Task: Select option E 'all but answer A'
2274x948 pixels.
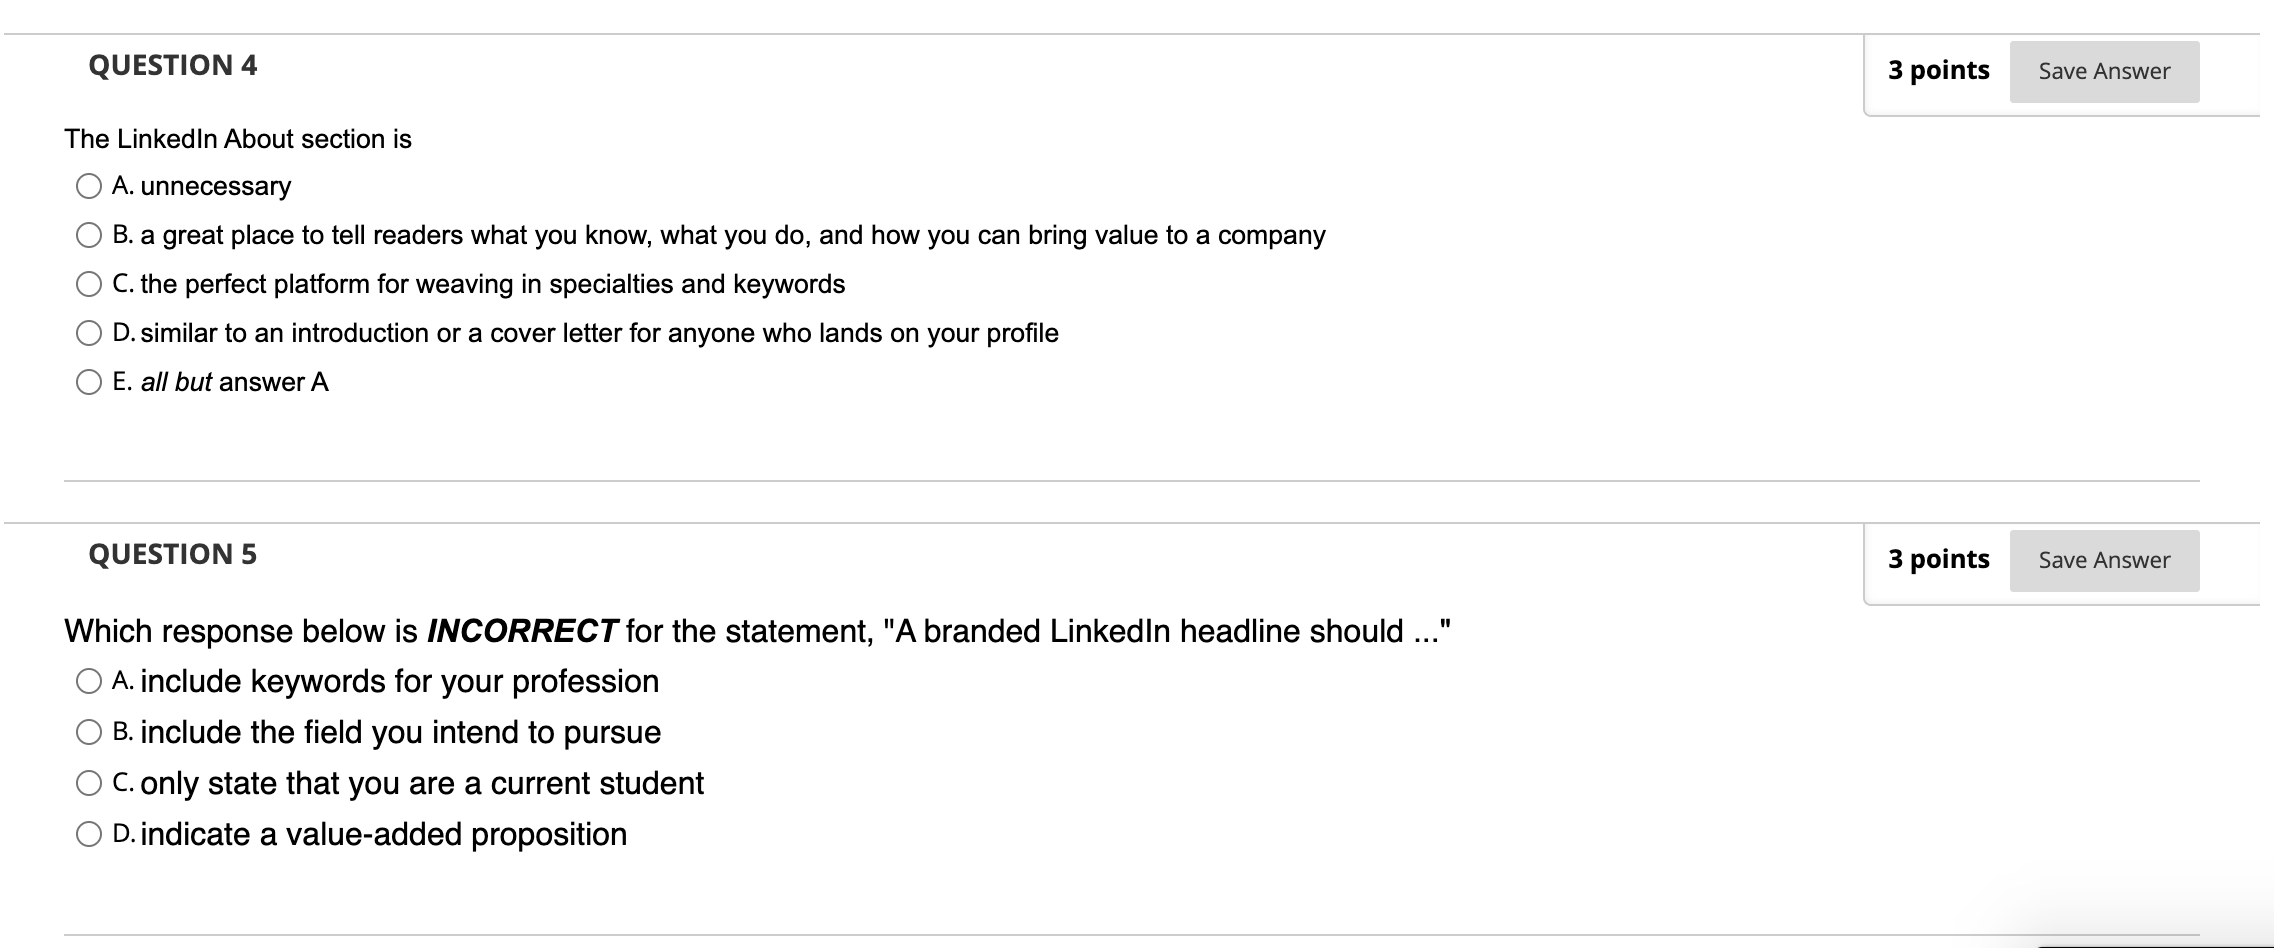Action: pos(89,382)
